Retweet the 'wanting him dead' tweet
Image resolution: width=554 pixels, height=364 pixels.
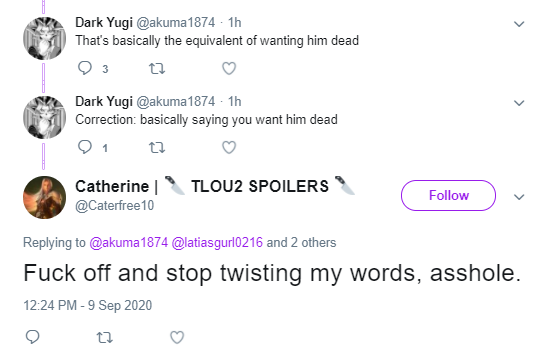coord(157,68)
